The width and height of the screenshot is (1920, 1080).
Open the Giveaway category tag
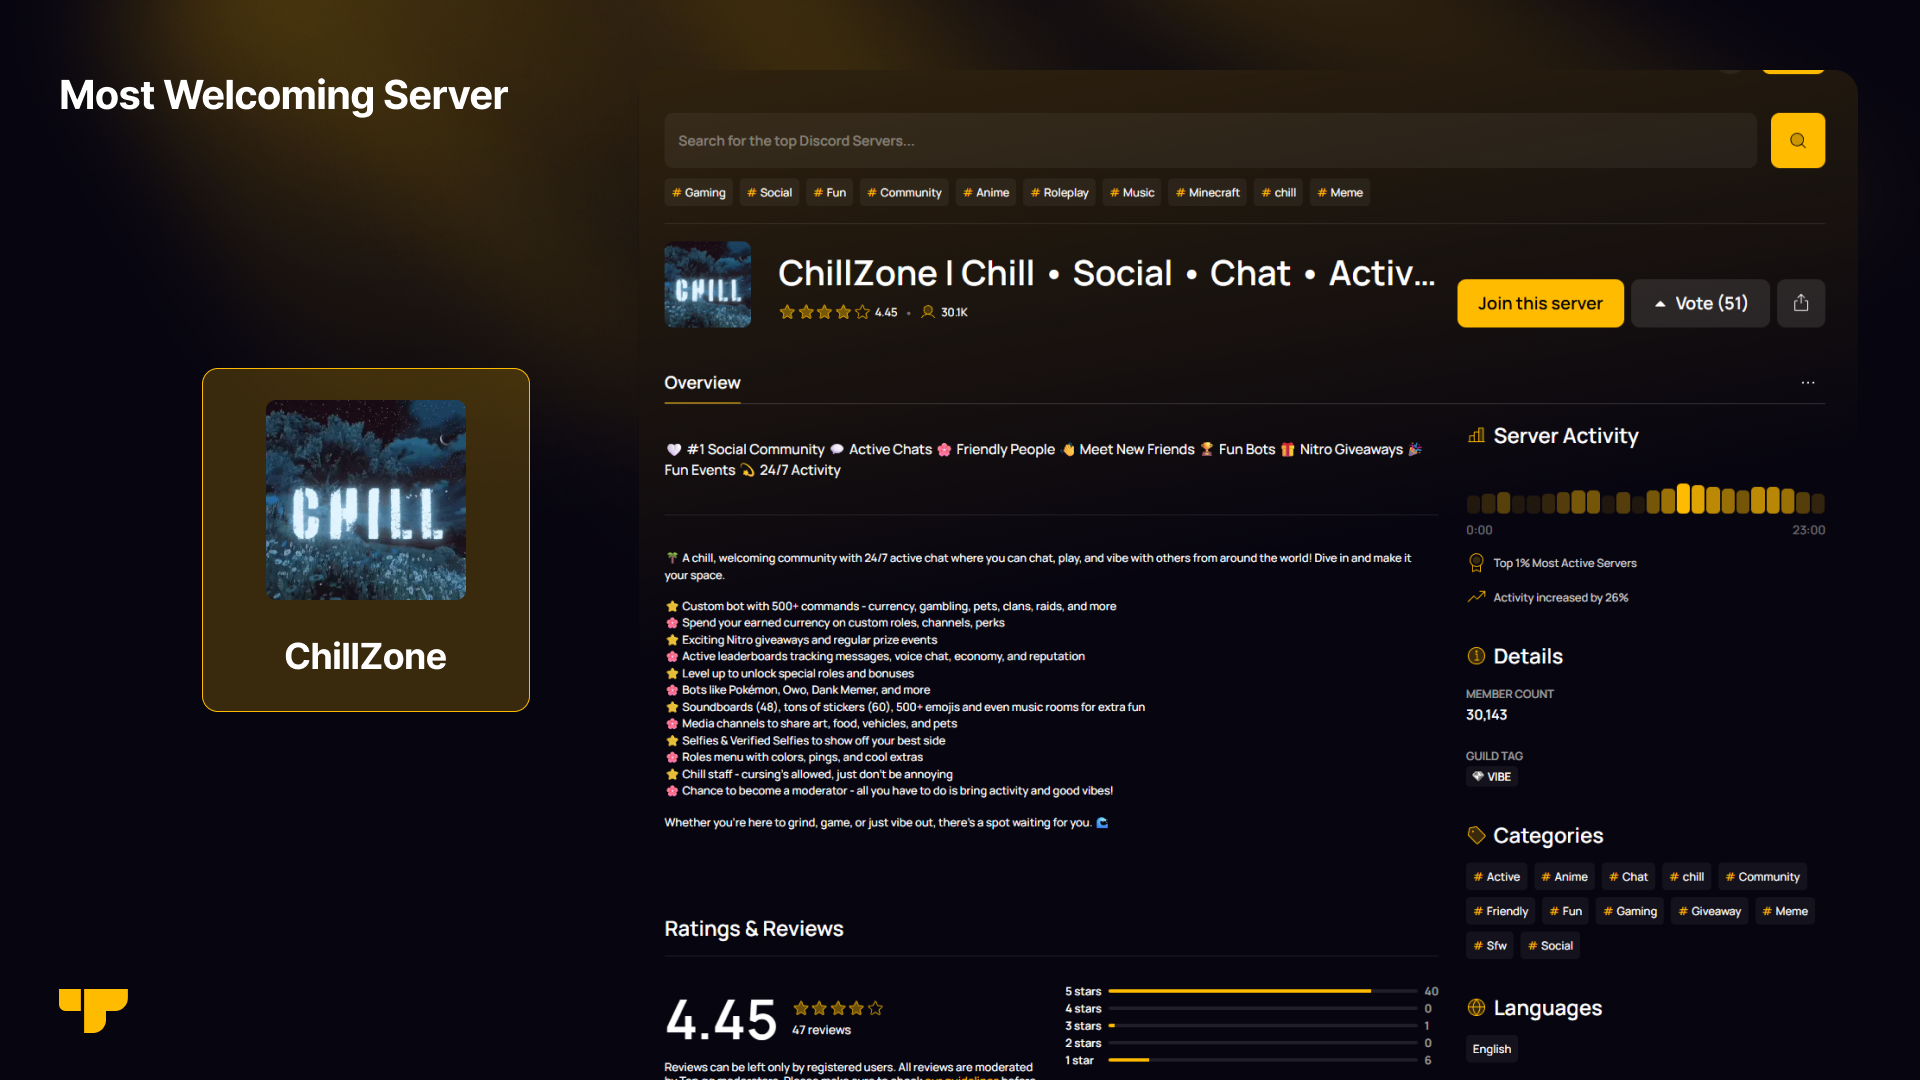coord(1709,911)
